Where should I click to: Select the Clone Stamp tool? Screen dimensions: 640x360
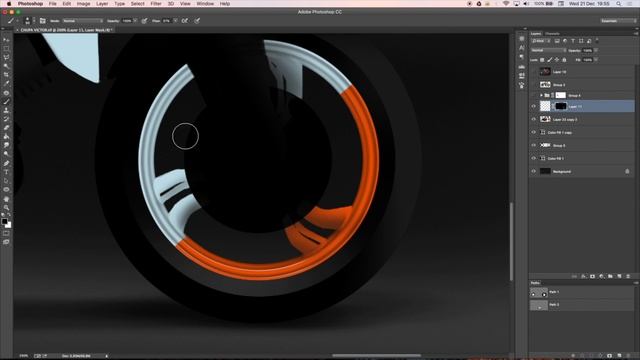point(6,110)
